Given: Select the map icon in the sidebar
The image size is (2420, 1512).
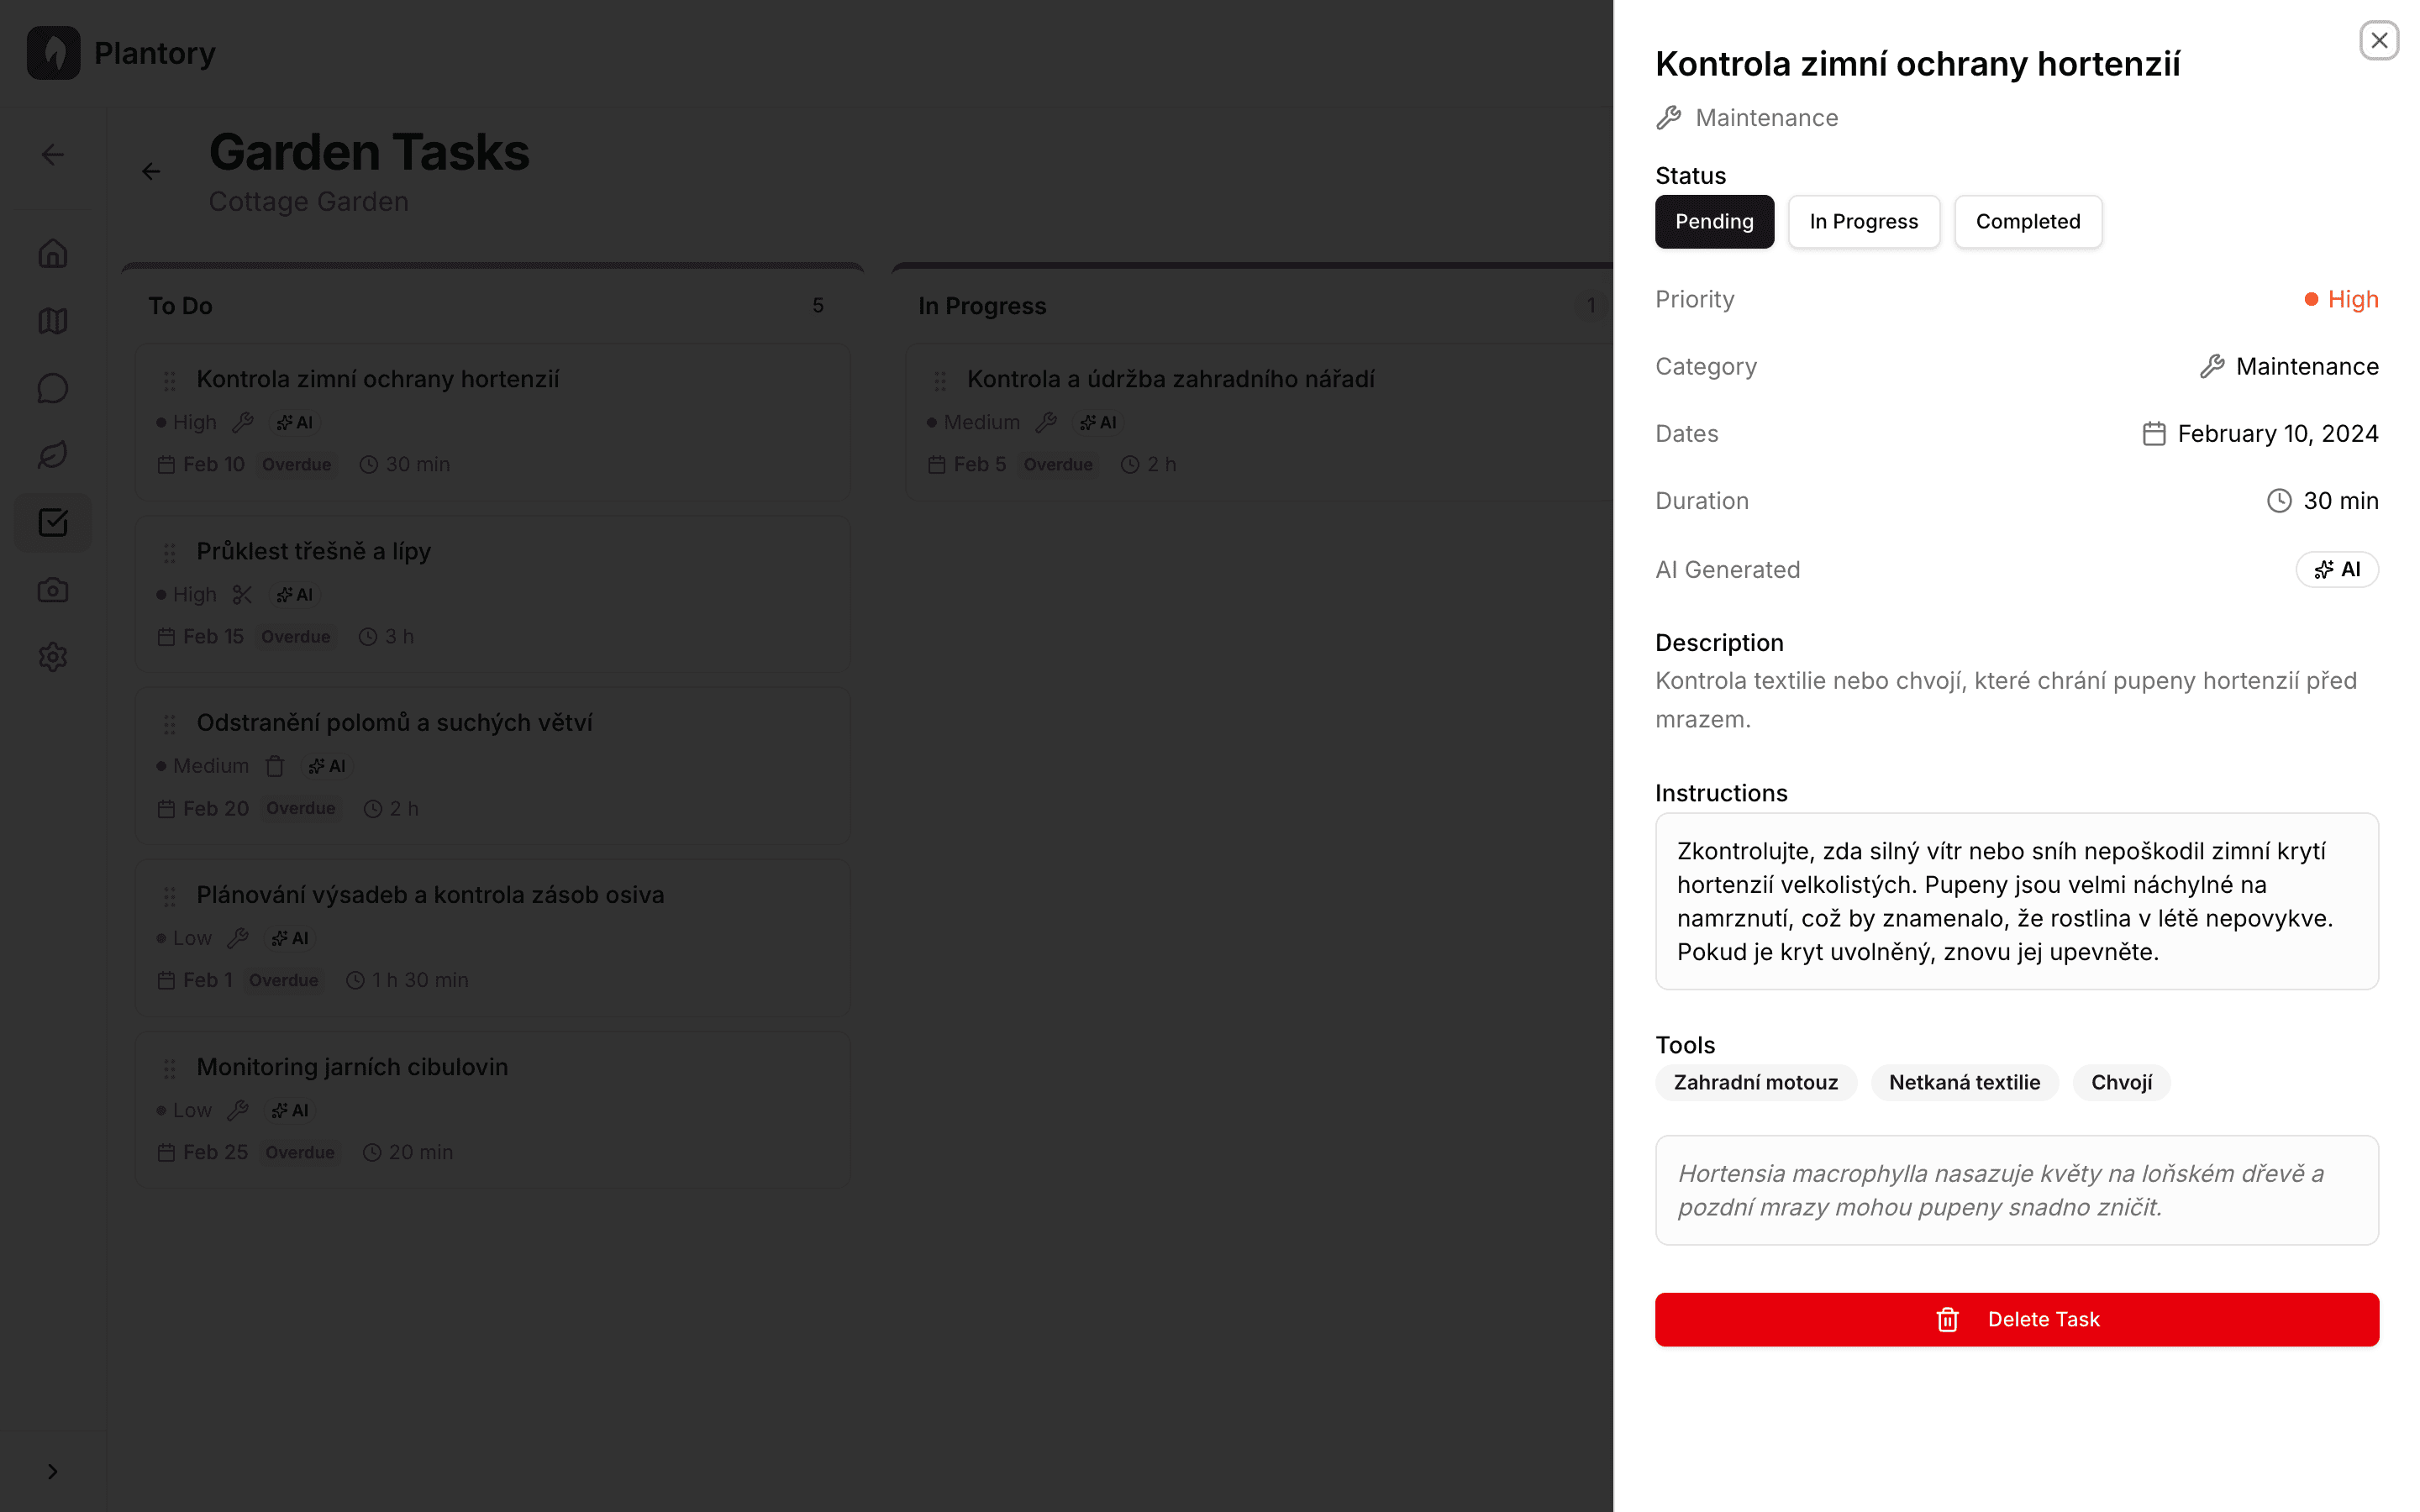Looking at the screenshot, I should click(x=52, y=321).
